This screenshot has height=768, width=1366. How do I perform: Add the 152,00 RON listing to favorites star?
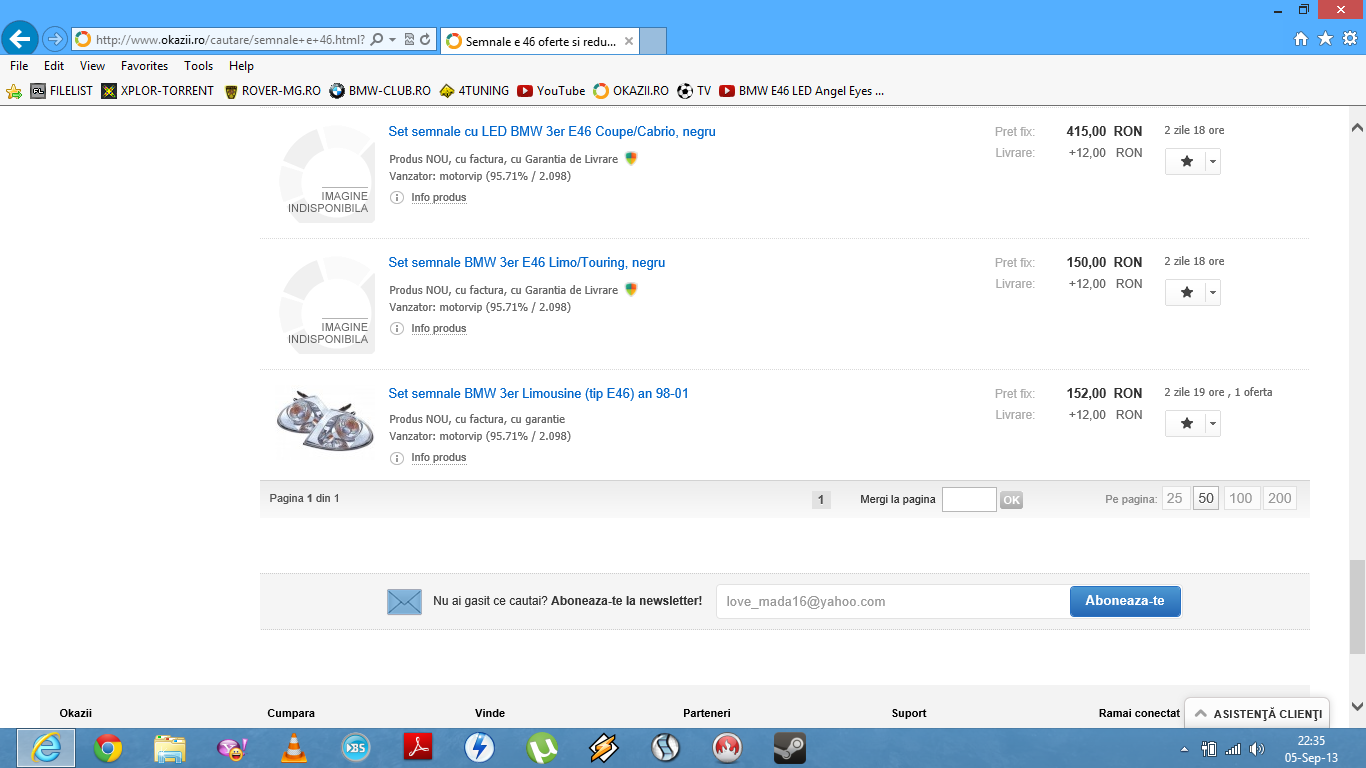point(1186,423)
